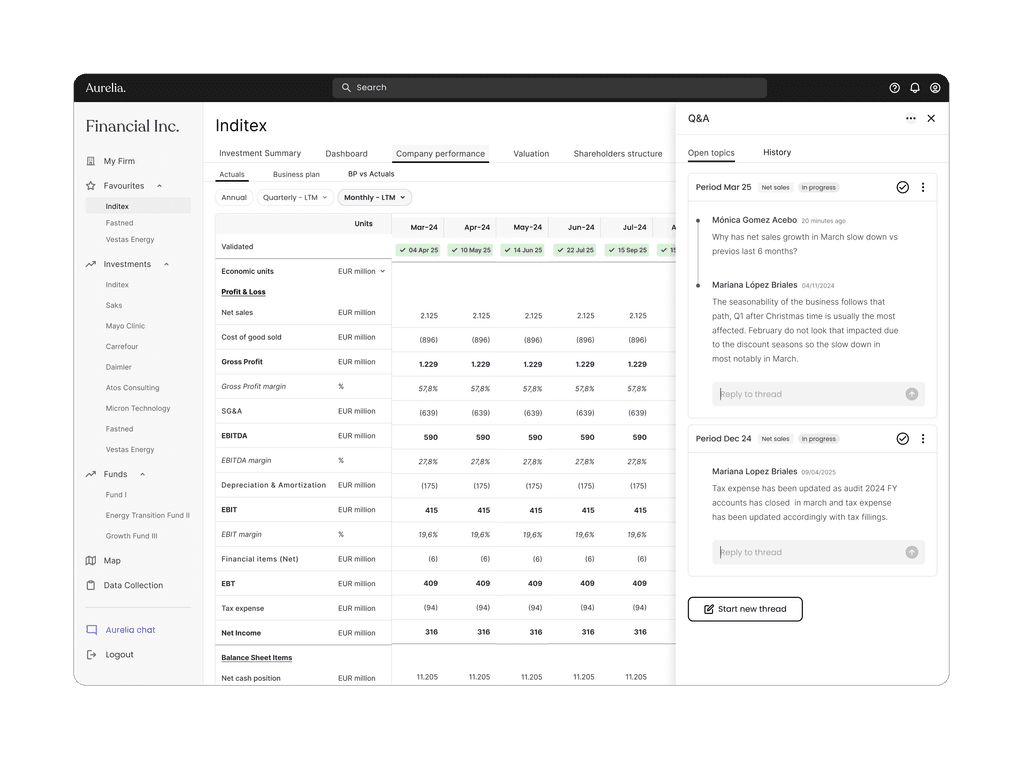This screenshot has width=1024, height=760.
Task: Send reply in Period Mar 25 thread
Action: (x=911, y=394)
